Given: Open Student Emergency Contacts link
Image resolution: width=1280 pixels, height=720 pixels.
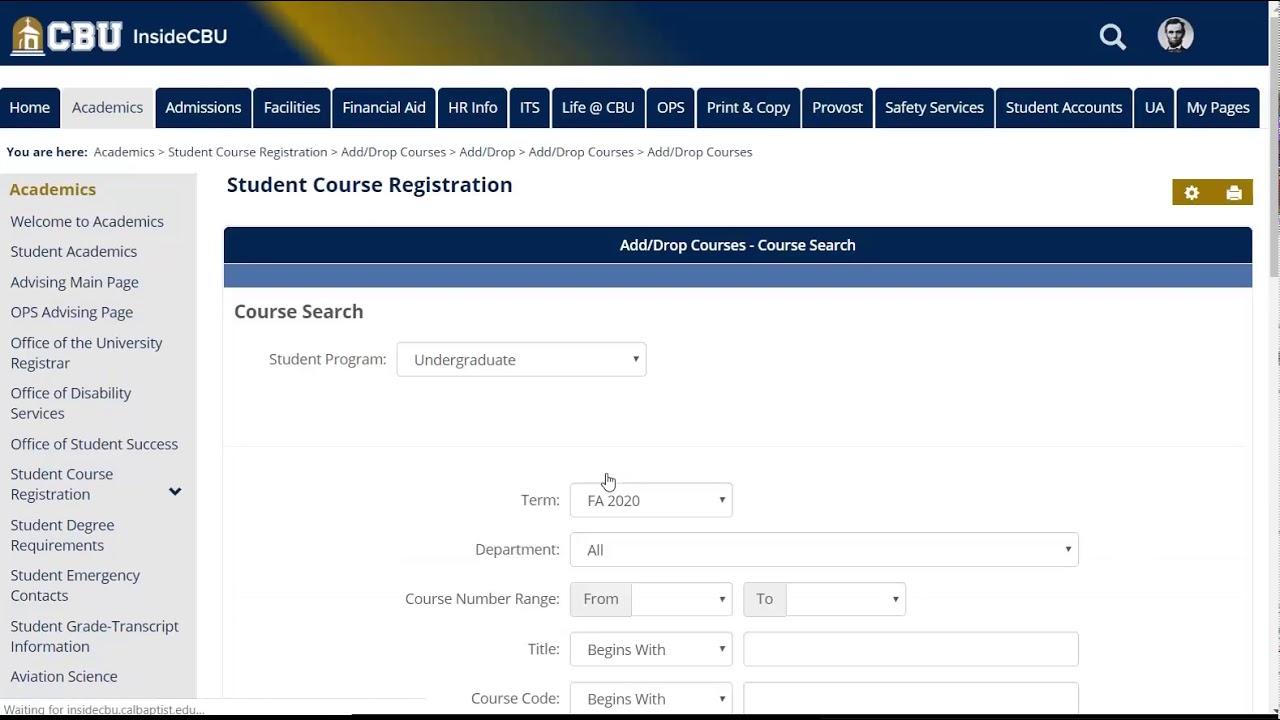Looking at the screenshot, I should tap(75, 585).
